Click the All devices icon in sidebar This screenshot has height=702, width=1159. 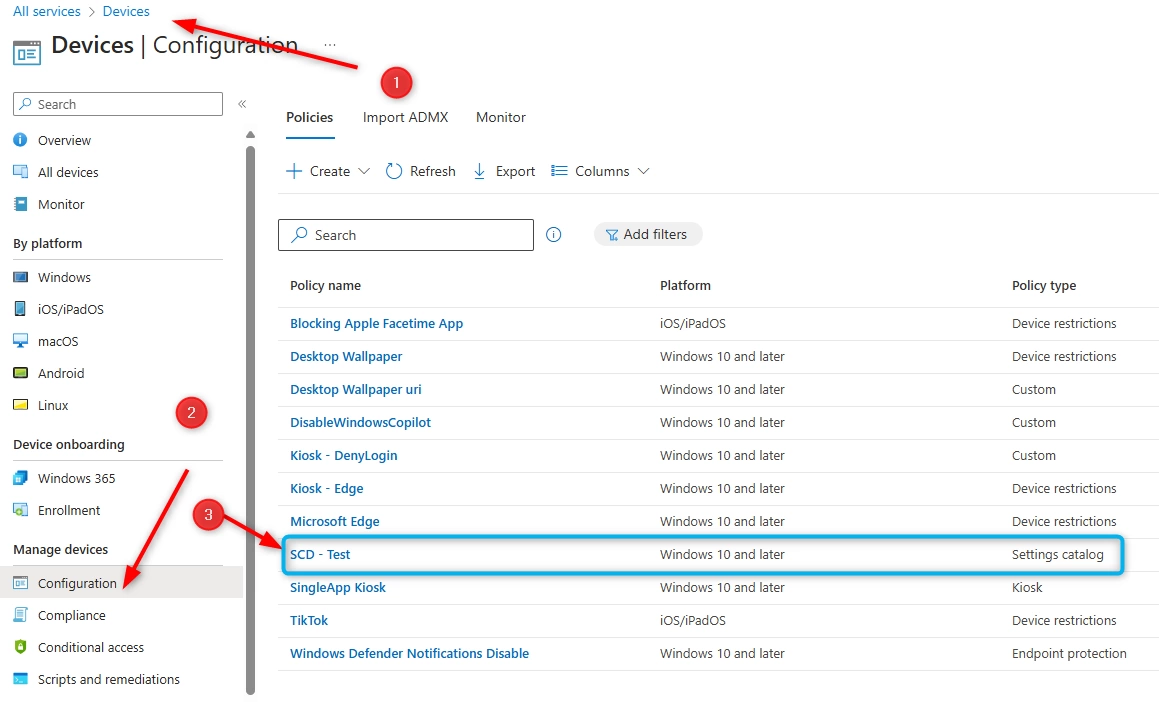[x=21, y=171]
